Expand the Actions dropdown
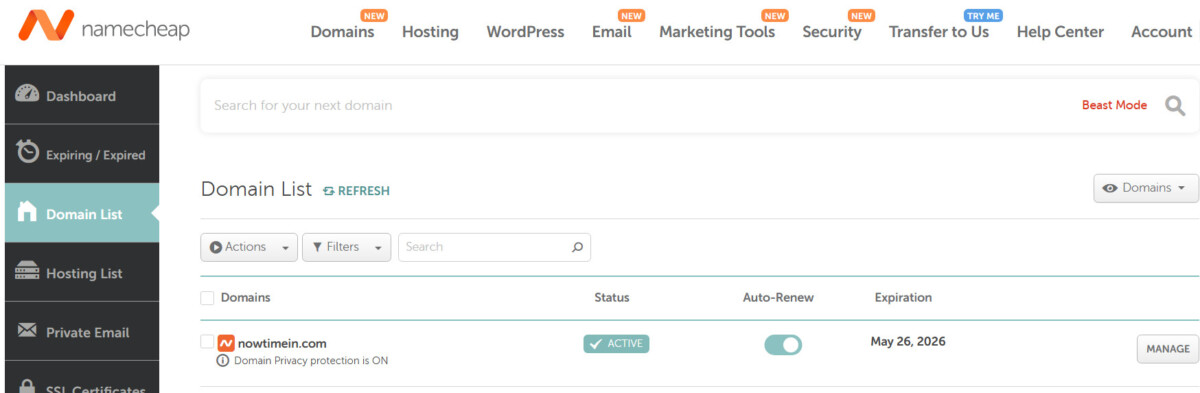This screenshot has height=393, width=1200. click(x=249, y=247)
